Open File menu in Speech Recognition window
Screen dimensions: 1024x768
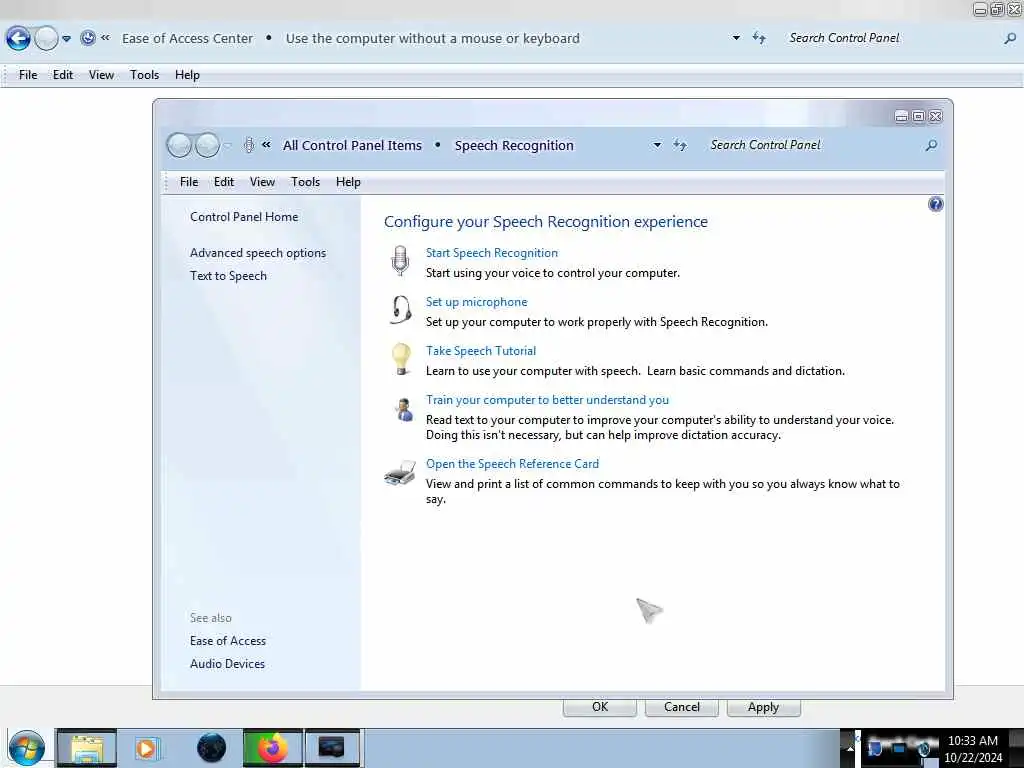(x=189, y=182)
